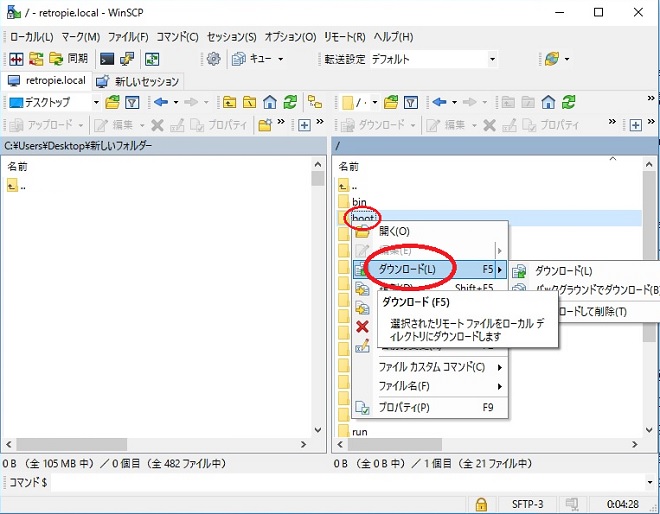Open the 転送設定 デフォルト combo box
Screen dimensions: 660x514
click(x=433, y=59)
